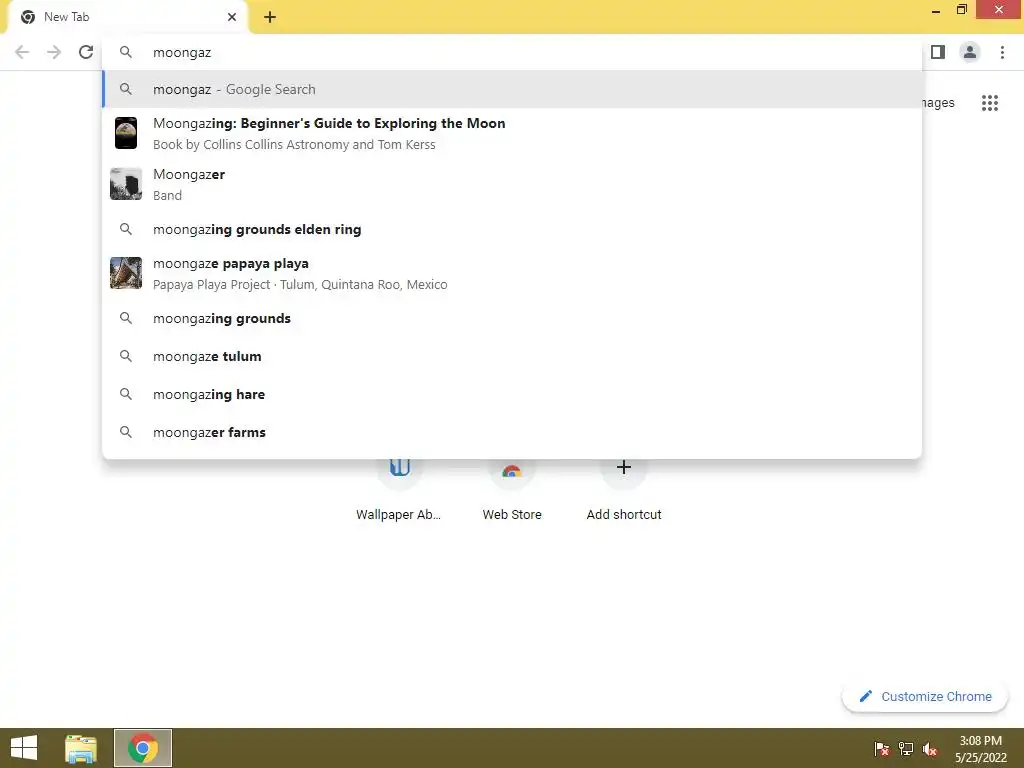Pick the 'moongazing hare' suggestion

(513, 394)
